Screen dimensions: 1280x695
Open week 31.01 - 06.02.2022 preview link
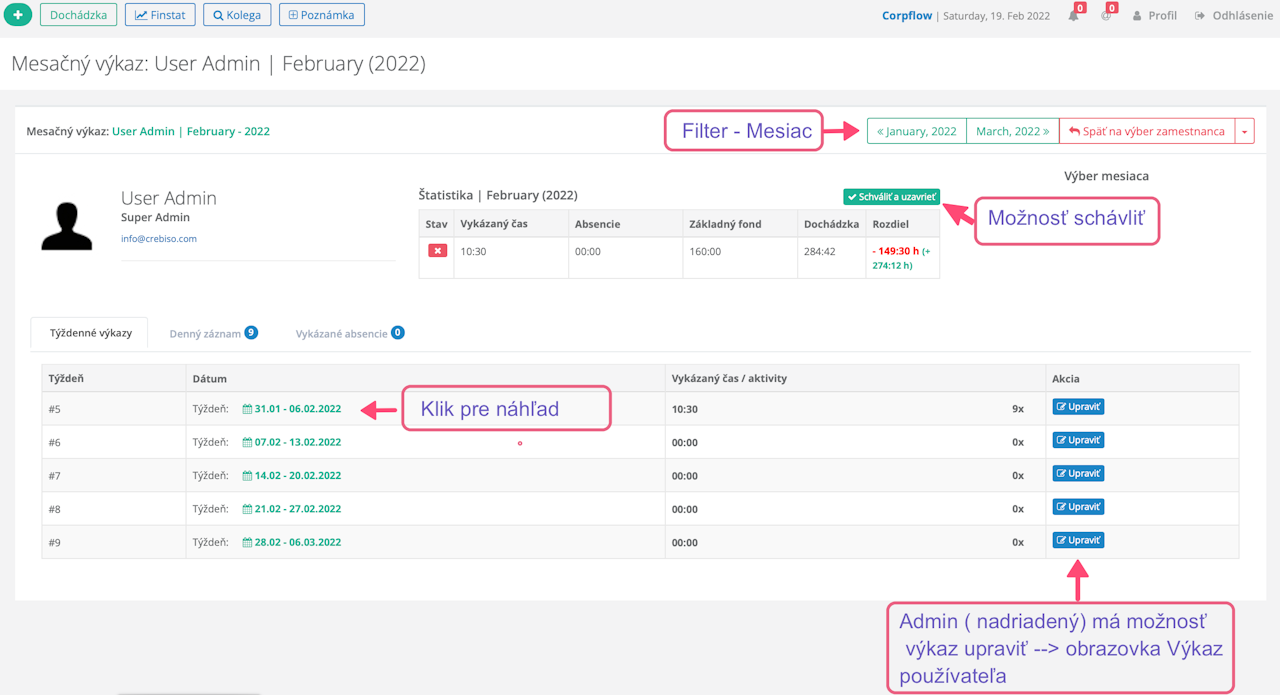point(297,409)
